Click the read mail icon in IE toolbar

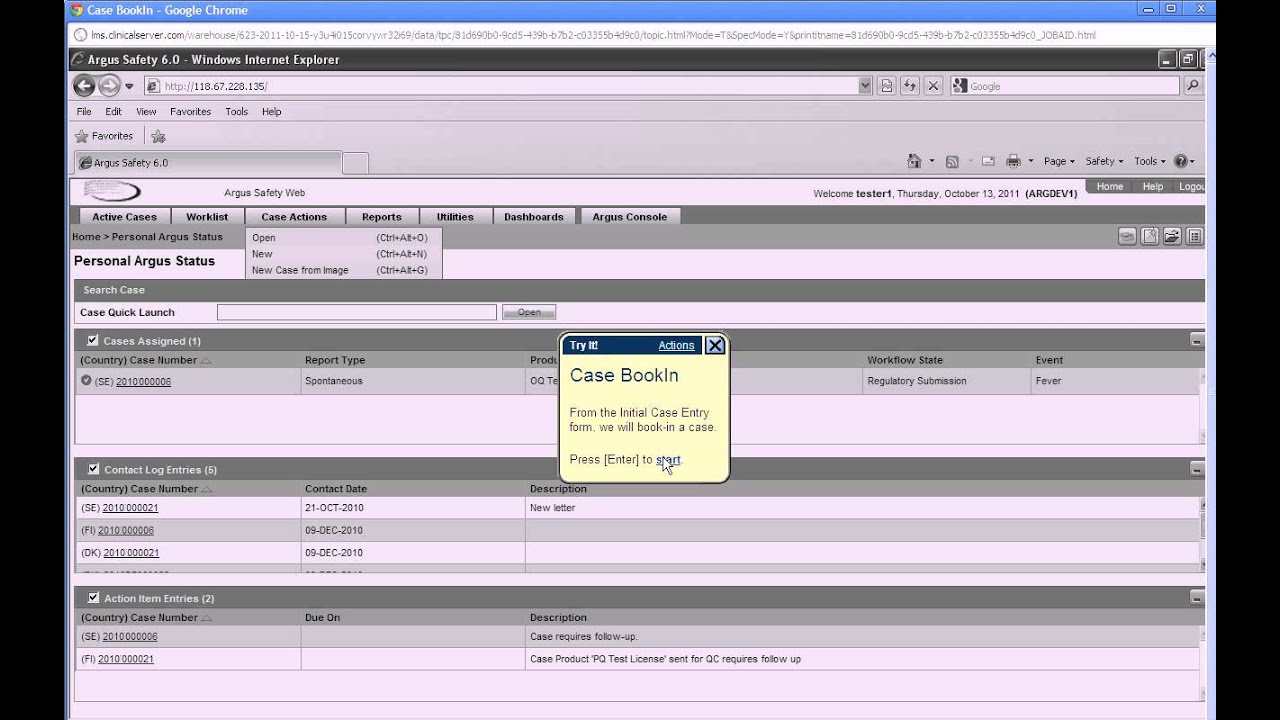click(x=988, y=161)
